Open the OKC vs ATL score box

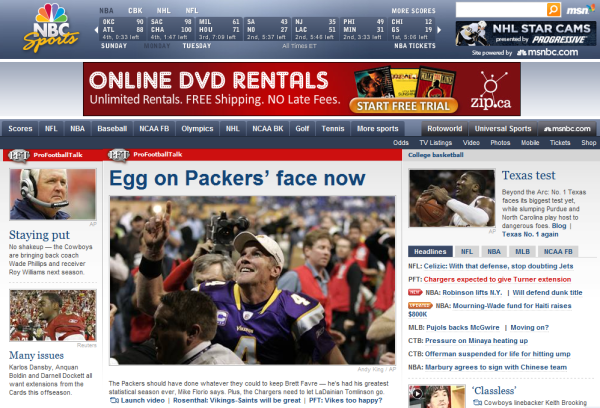pos(122,29)
